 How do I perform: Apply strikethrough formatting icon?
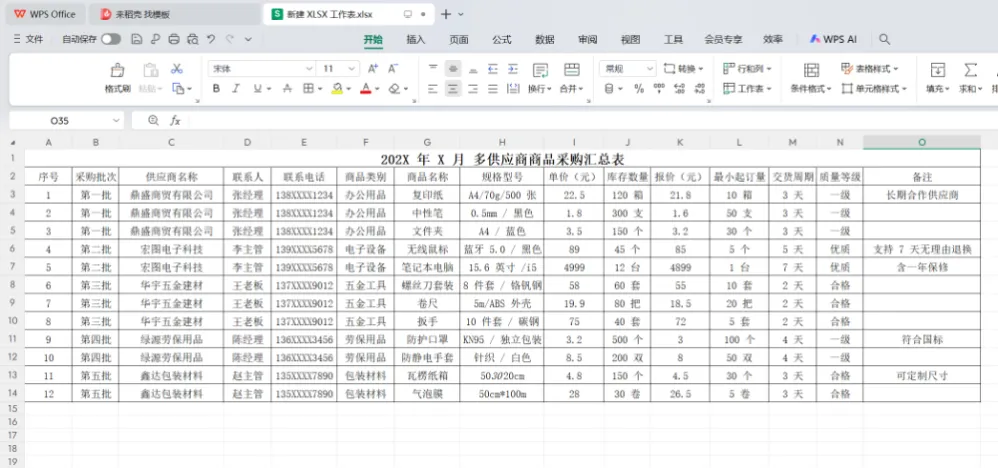tap(287, 89)
